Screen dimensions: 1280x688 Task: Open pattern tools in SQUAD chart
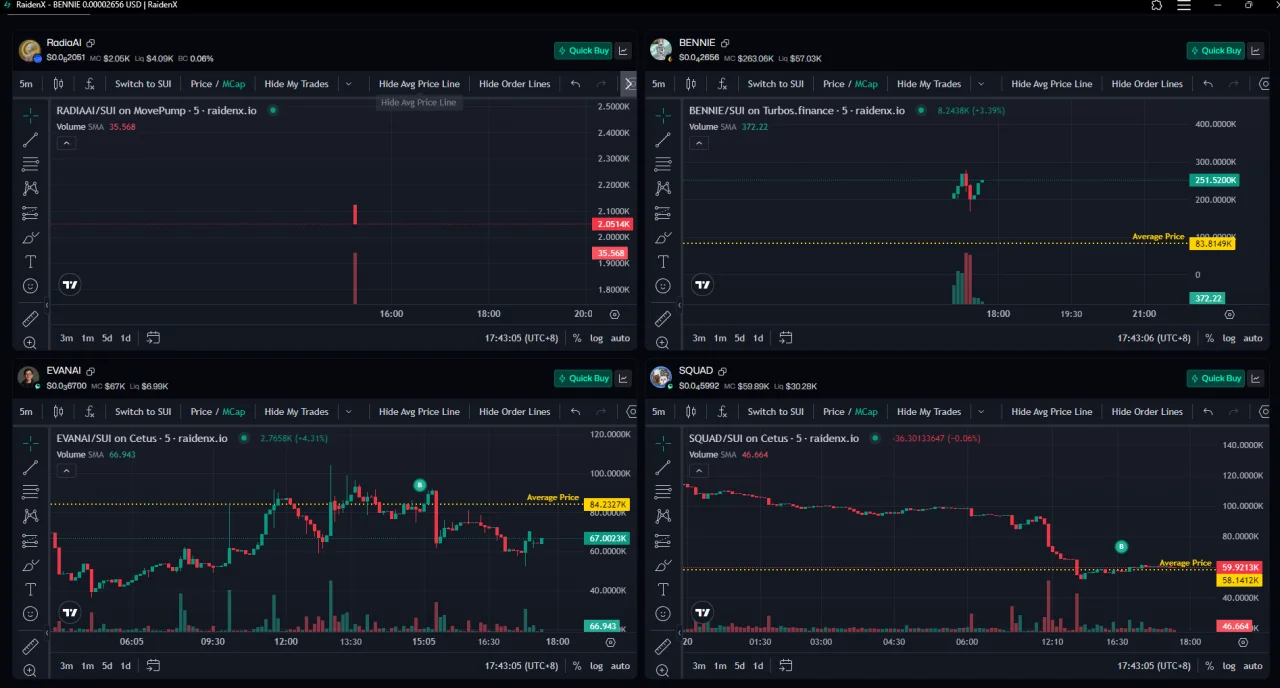tap(662, 516)
